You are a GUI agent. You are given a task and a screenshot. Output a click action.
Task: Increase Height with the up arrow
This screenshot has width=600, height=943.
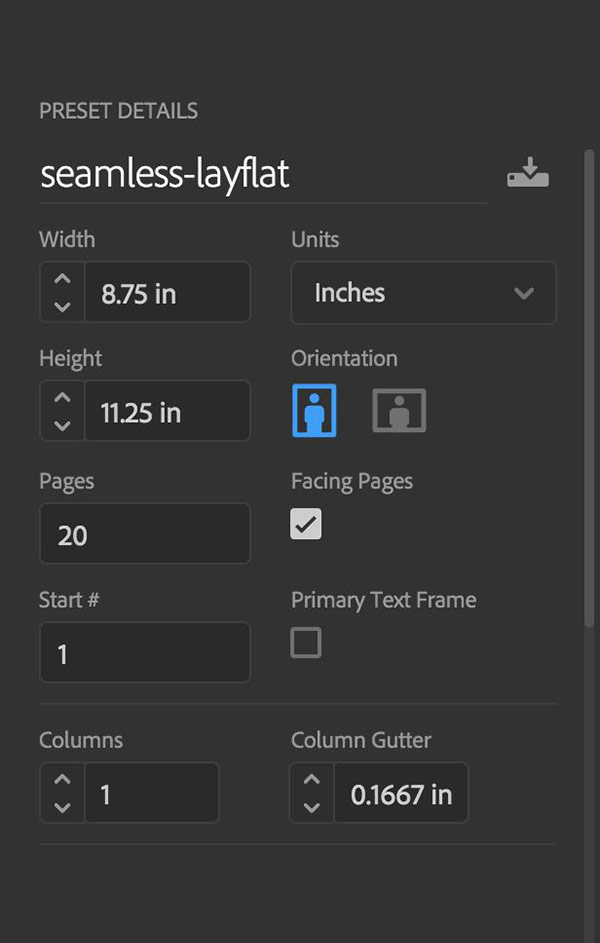[63, 398]
